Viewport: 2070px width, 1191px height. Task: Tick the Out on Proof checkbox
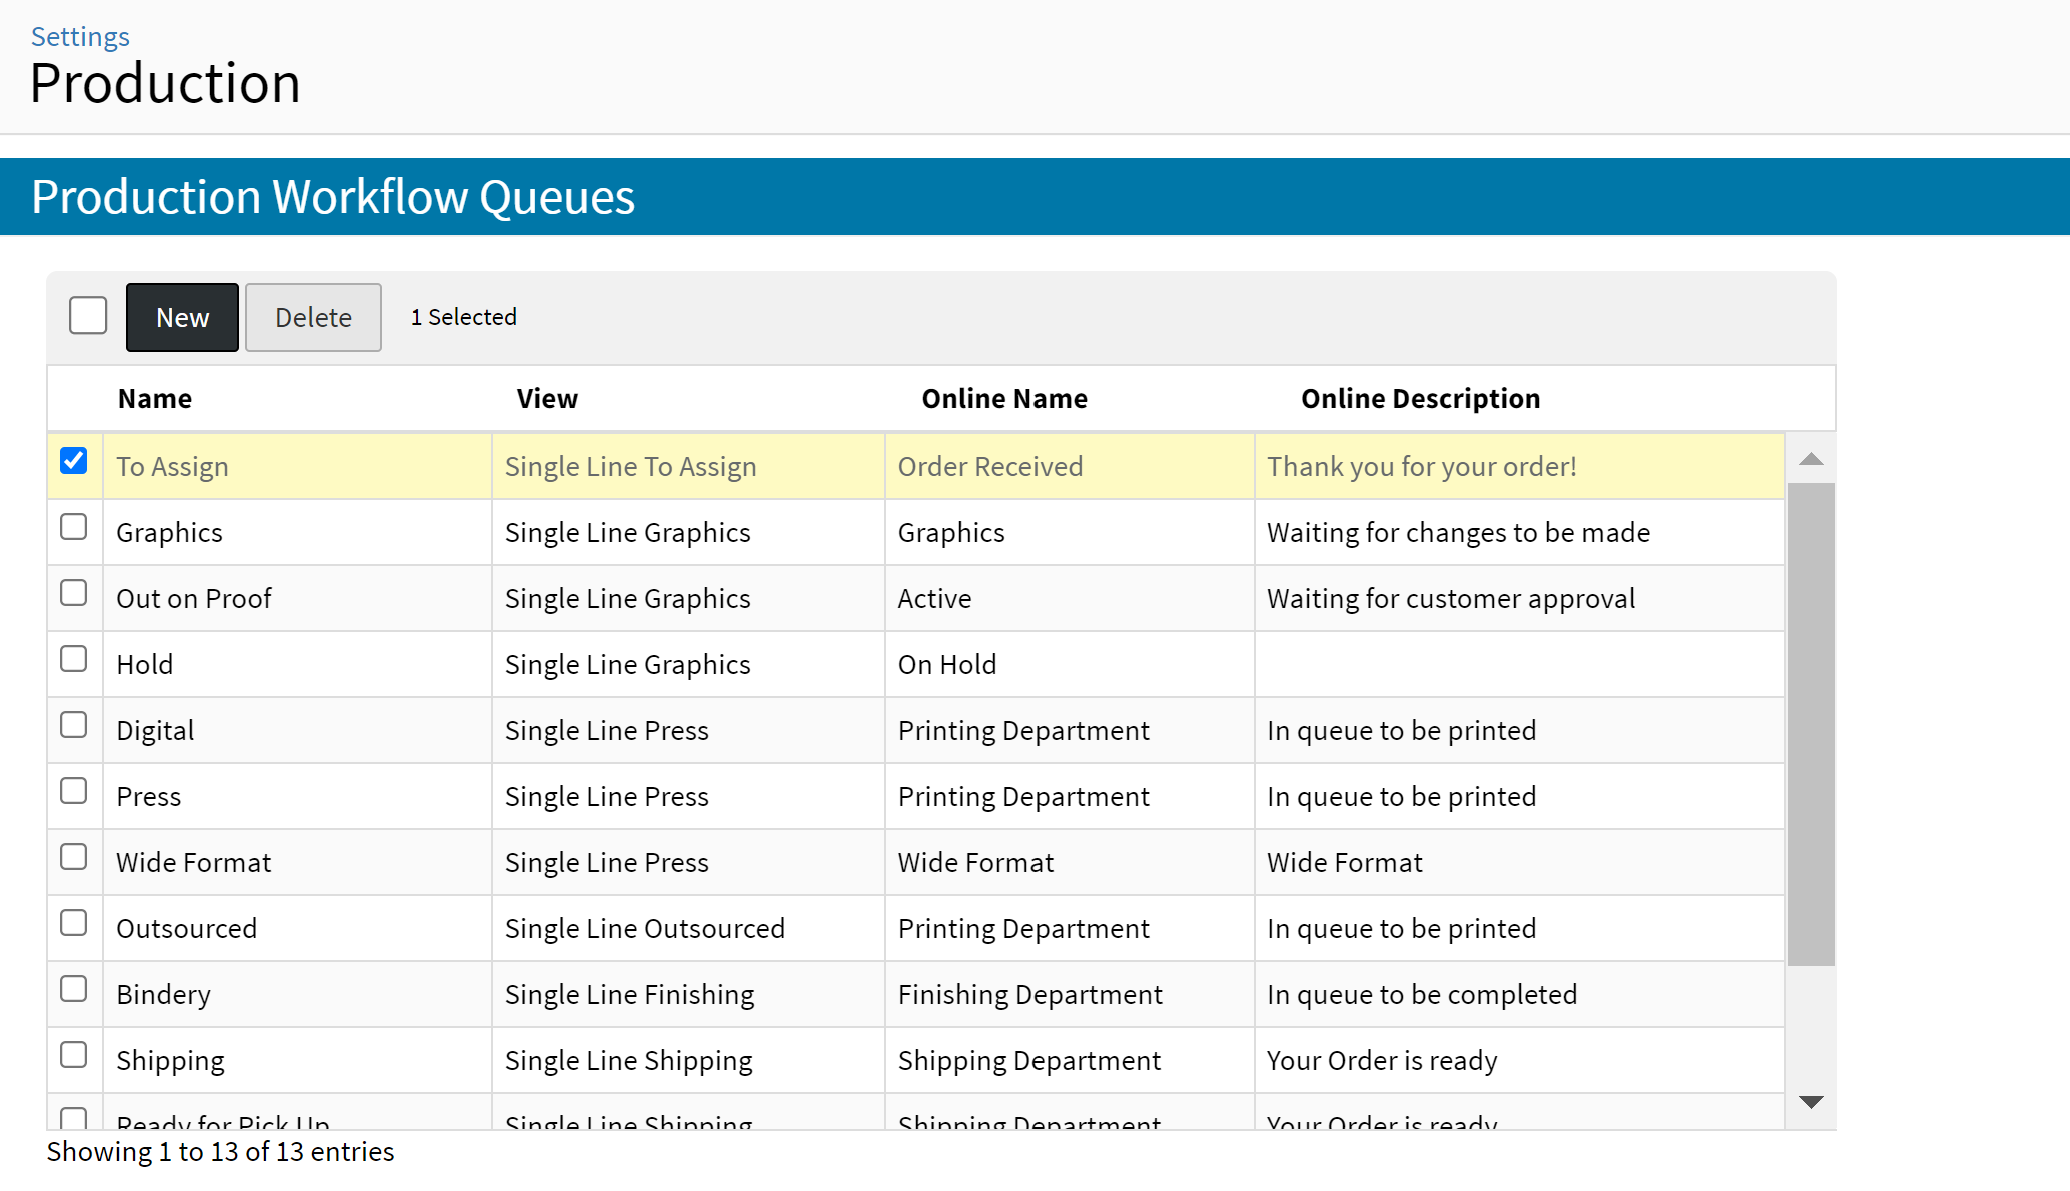[74, 593]
